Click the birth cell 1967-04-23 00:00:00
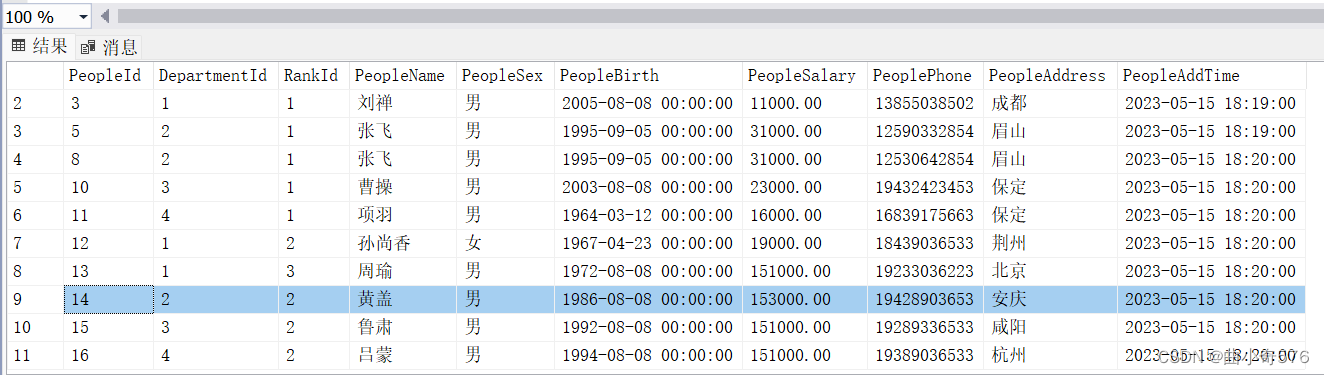Viewport: 1324px width, 375px height. [x=648, y=243]
